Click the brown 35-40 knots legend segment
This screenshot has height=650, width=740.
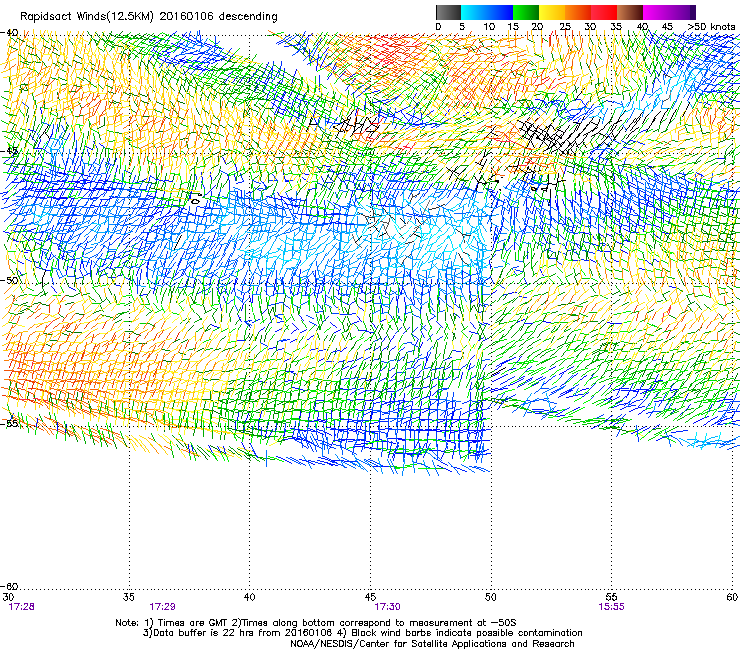click(x=630, y=12)
